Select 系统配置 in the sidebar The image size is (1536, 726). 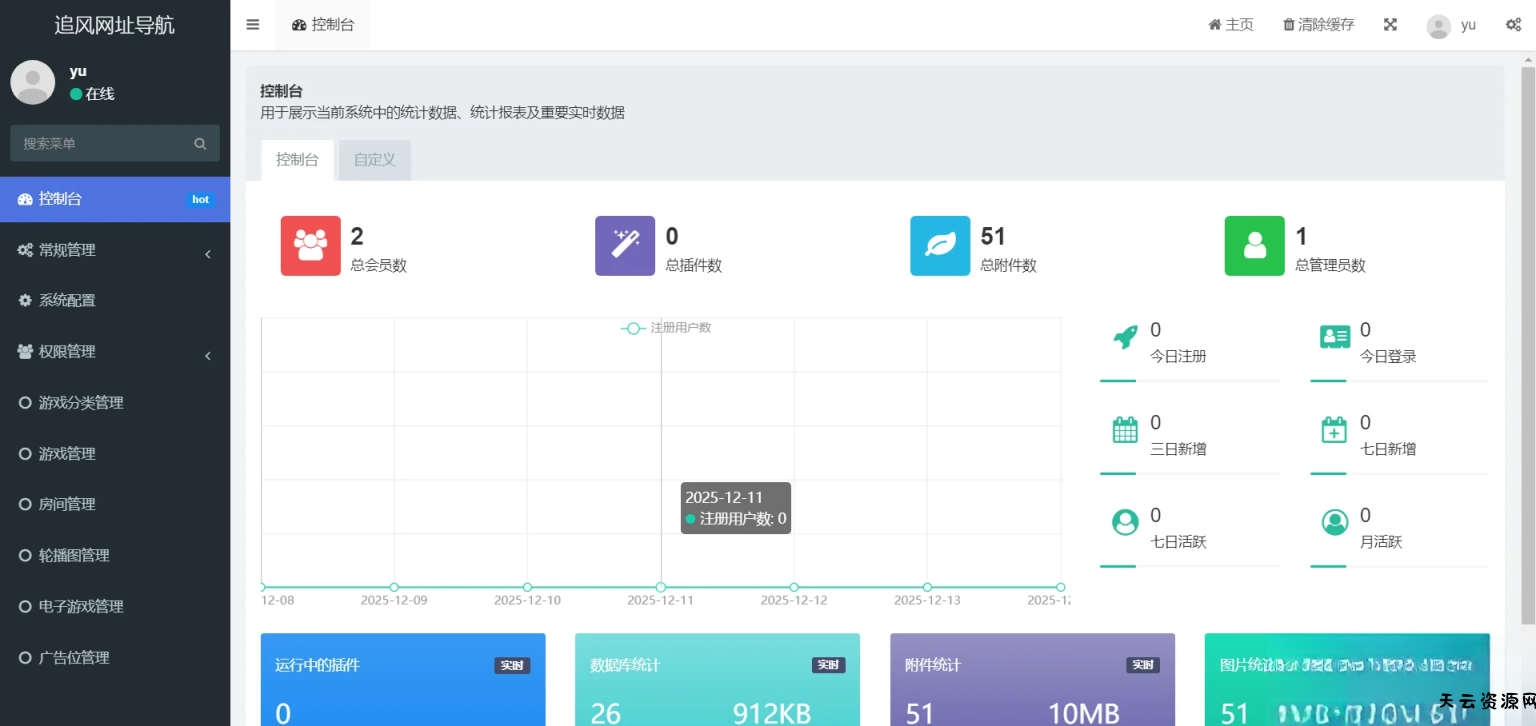coord(67,301)
